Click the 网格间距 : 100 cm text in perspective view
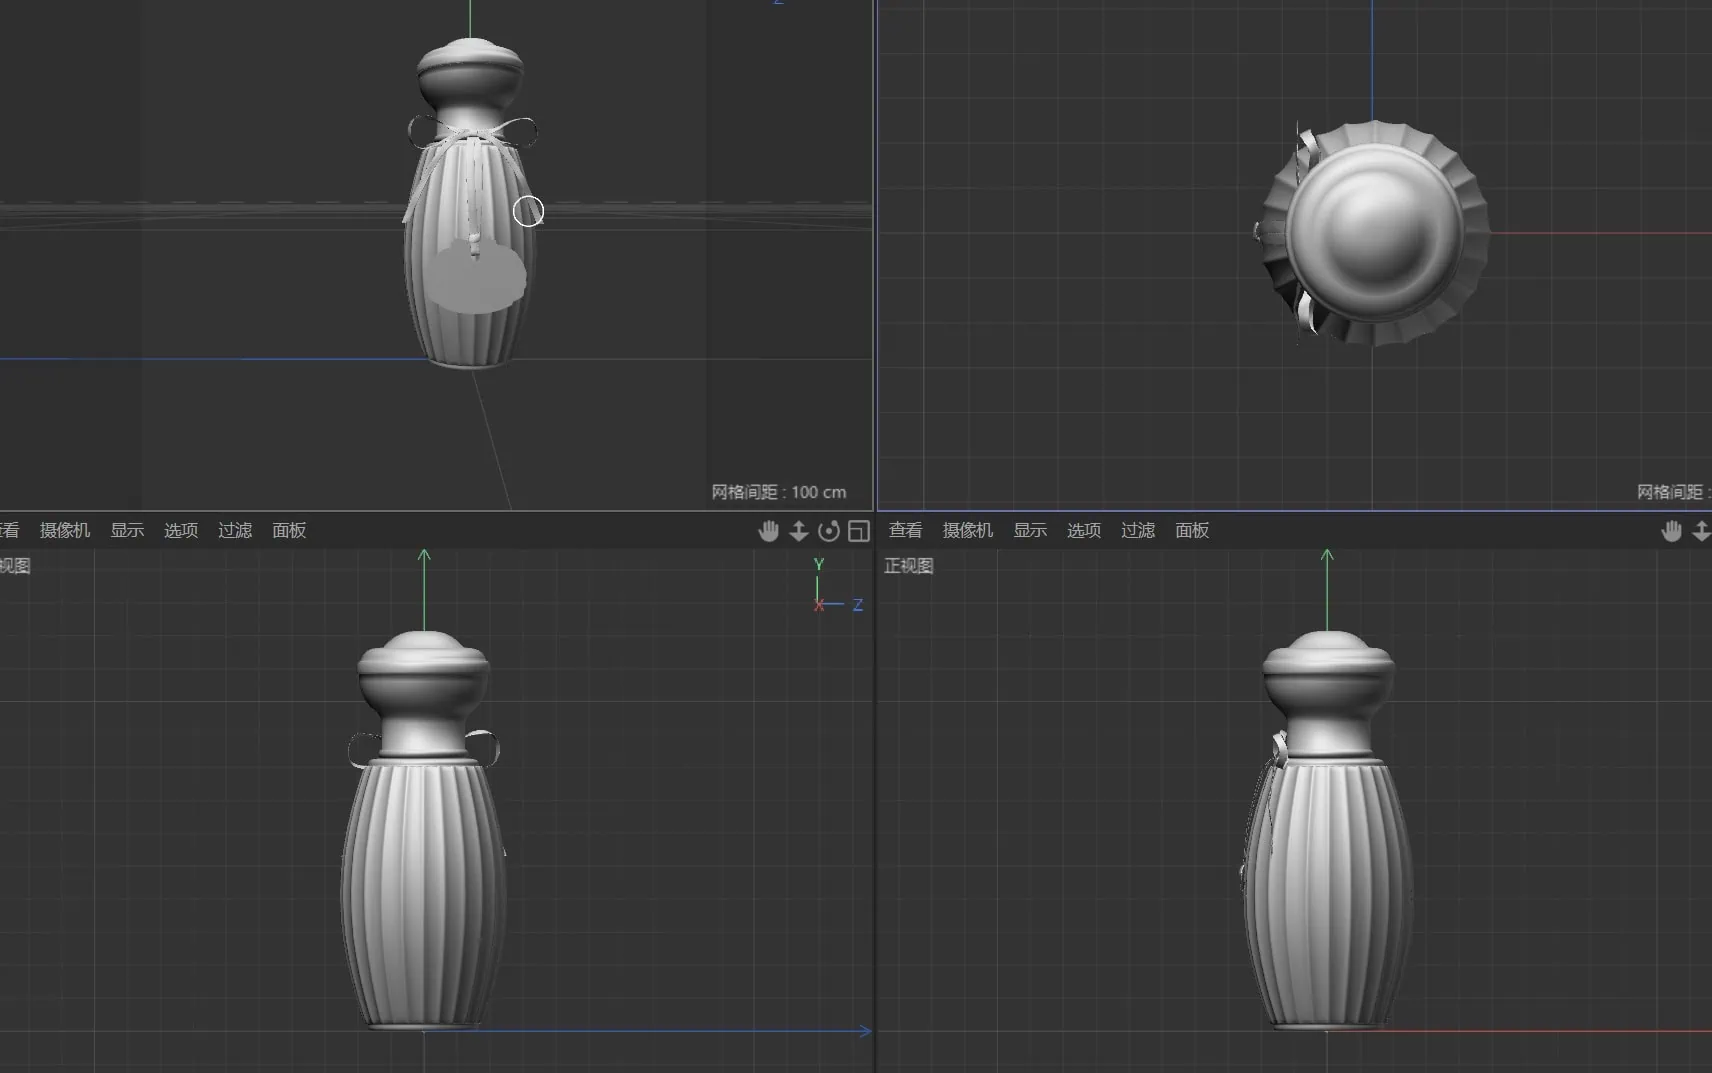 coord(778,492)
